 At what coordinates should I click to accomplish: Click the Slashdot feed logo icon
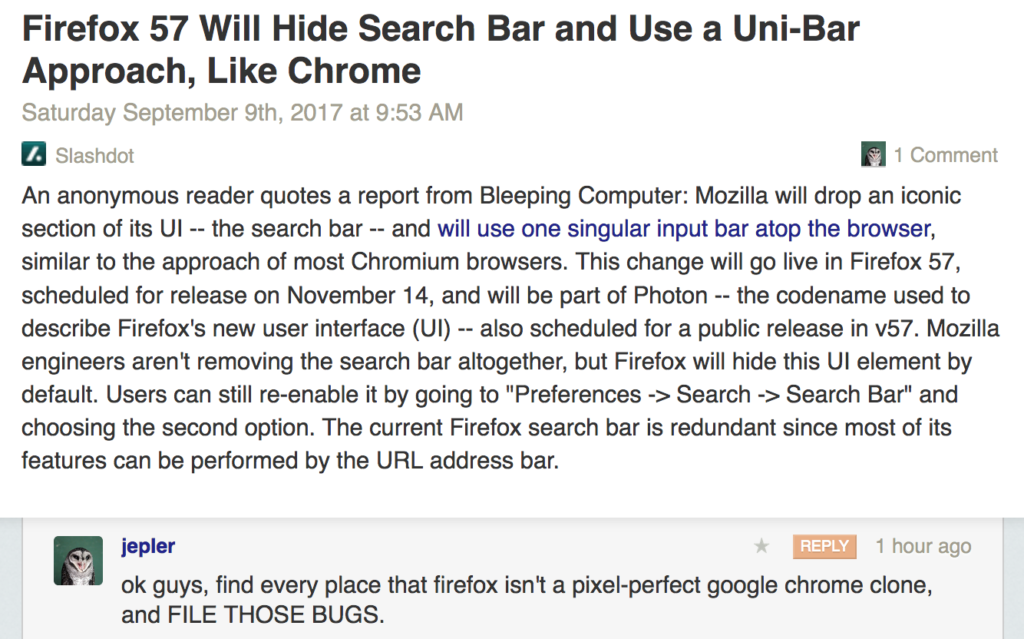[x=34, y=155]
